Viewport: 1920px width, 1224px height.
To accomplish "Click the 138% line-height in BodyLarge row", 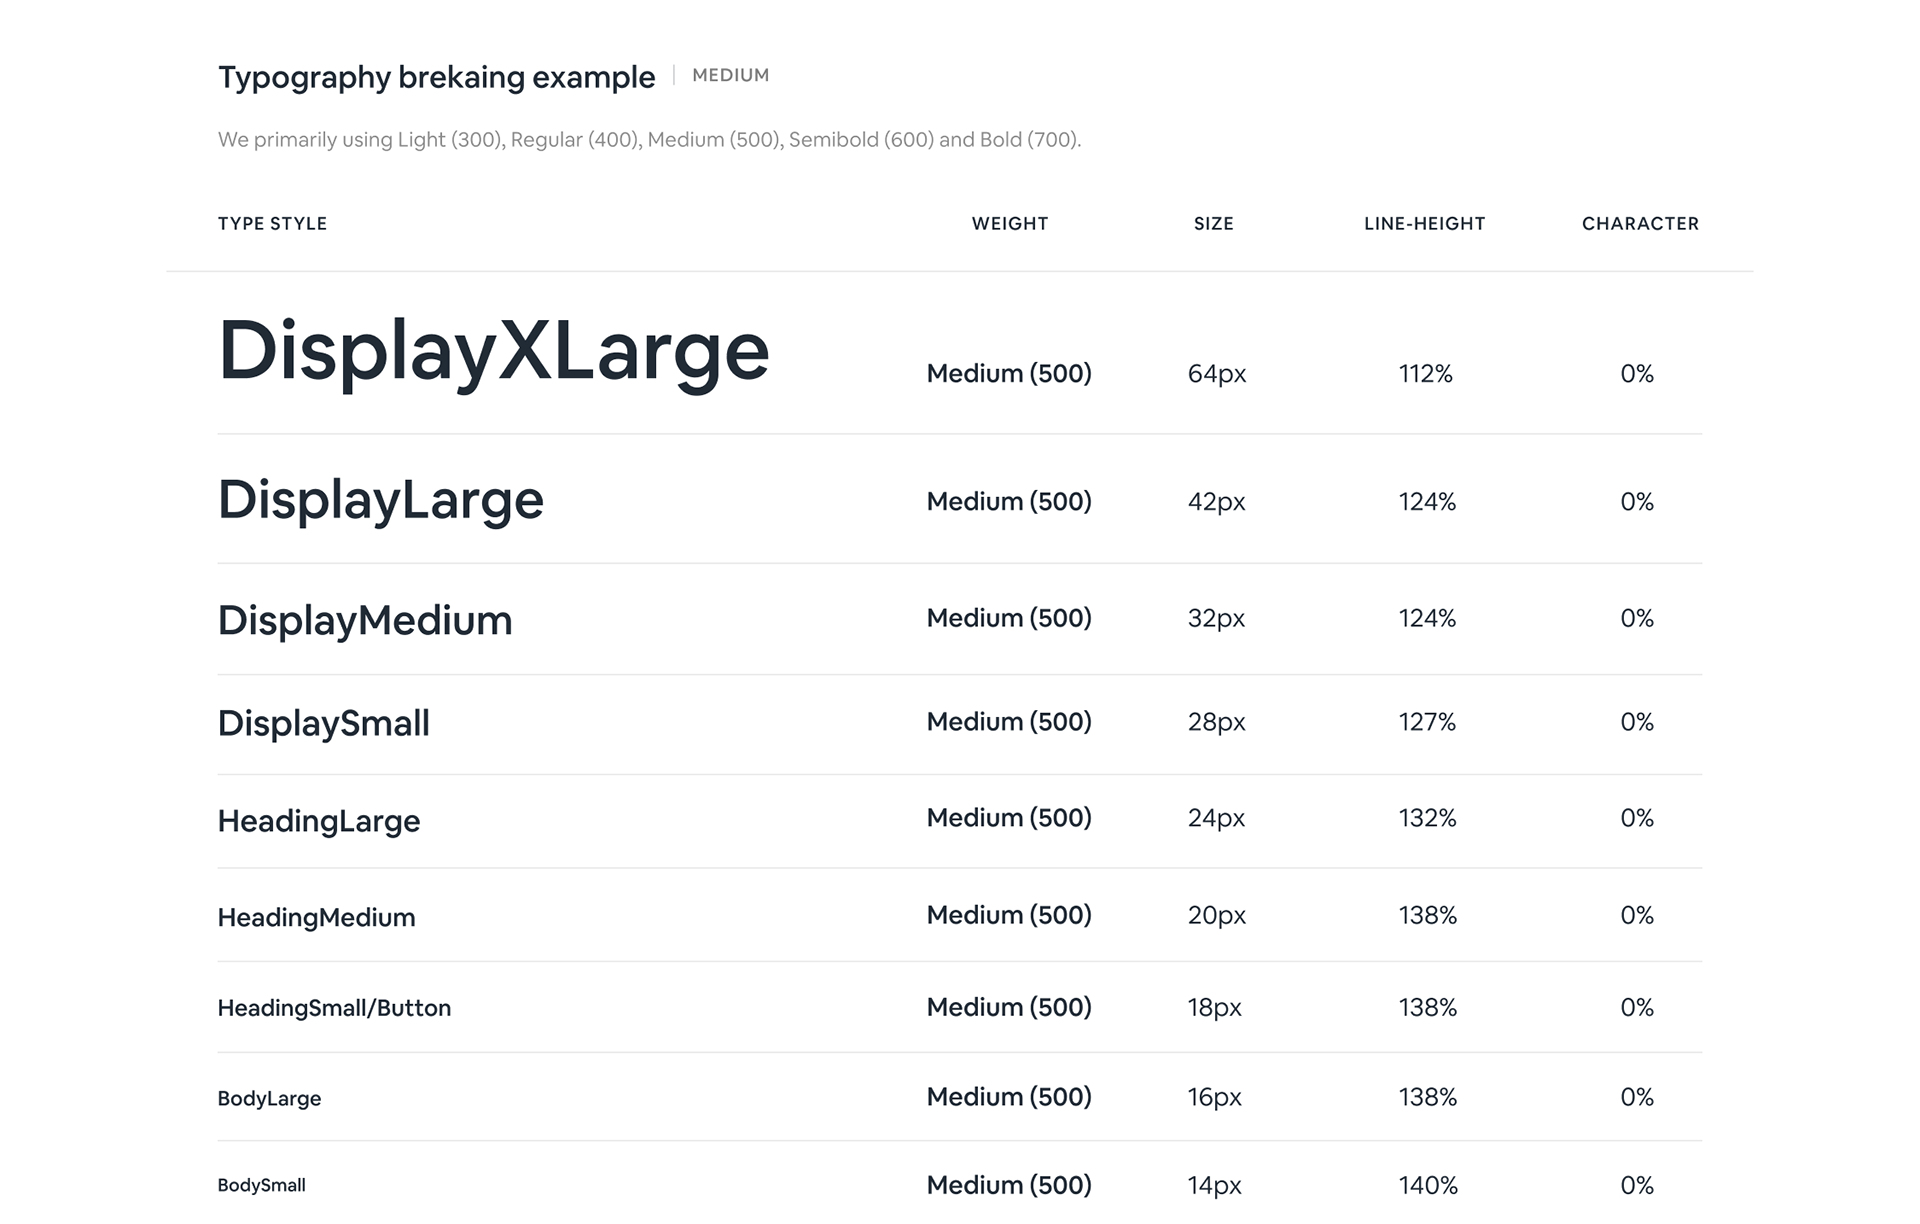I will 1428,1097.
